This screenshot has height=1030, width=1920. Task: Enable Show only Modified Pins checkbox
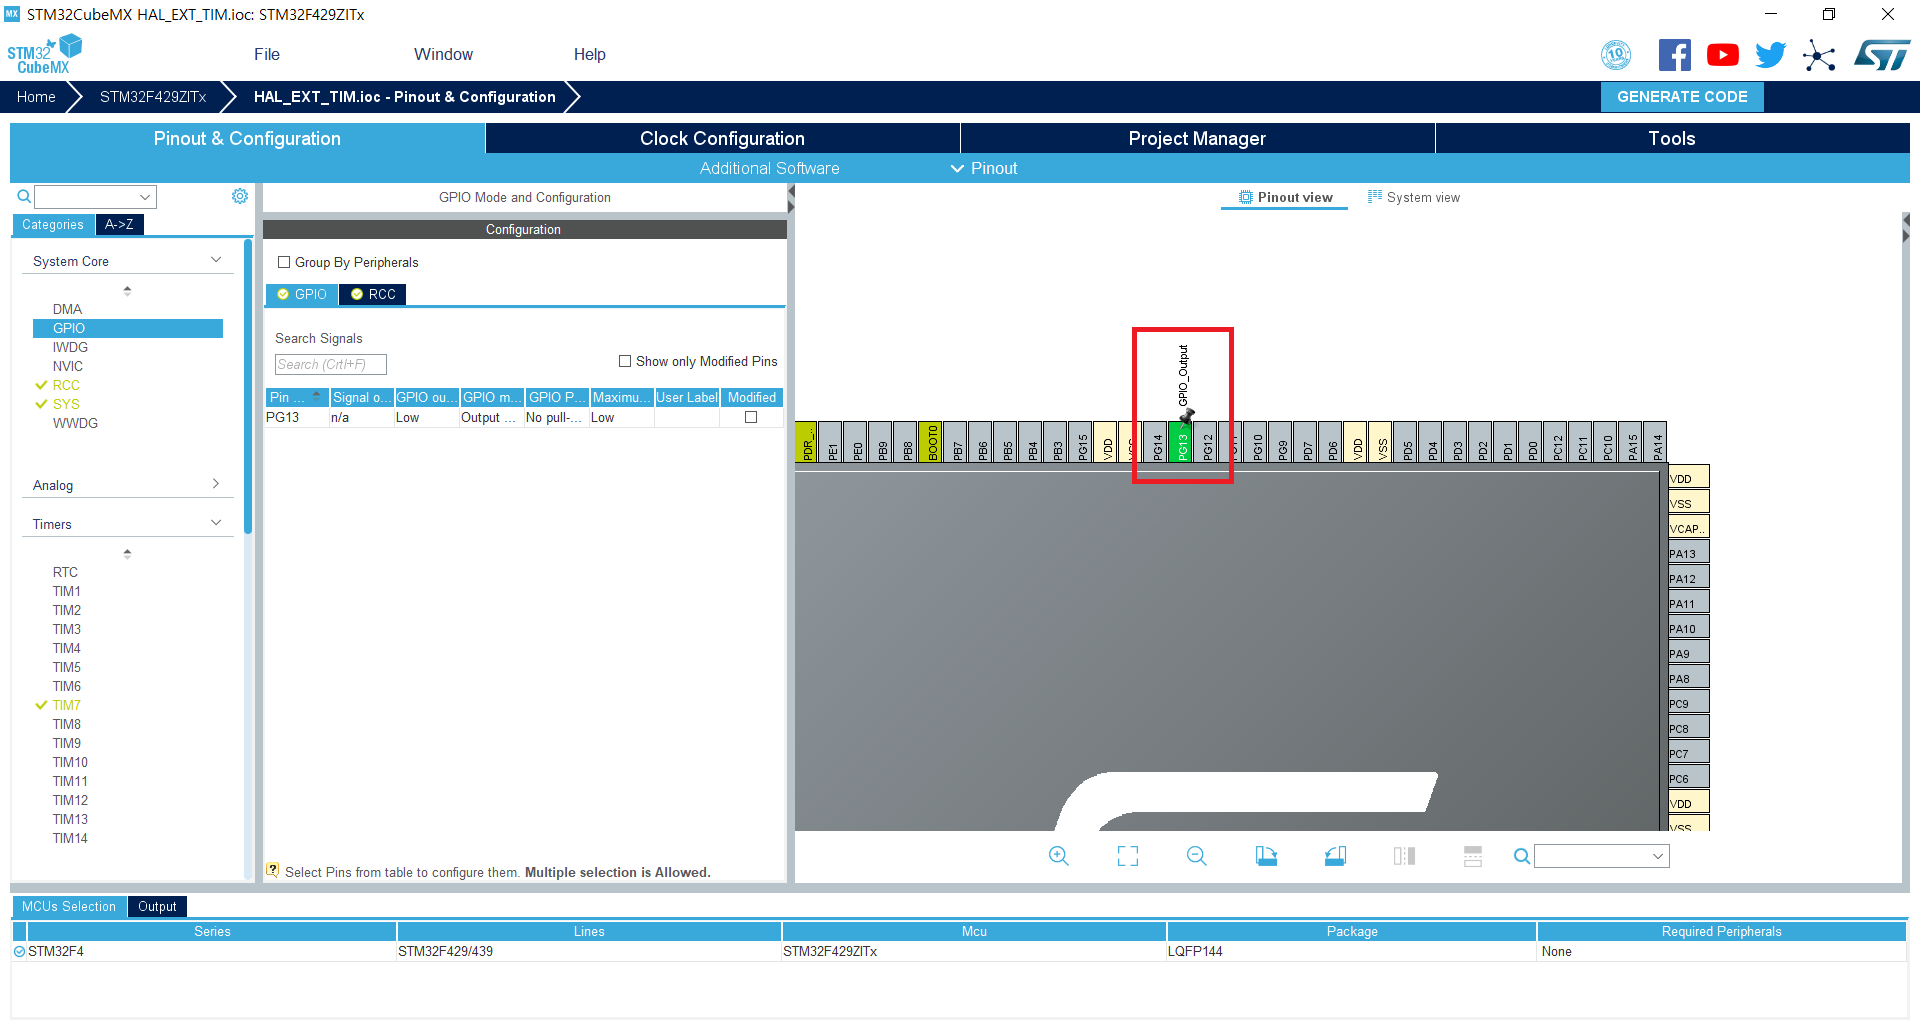click(x=625, y=361)
